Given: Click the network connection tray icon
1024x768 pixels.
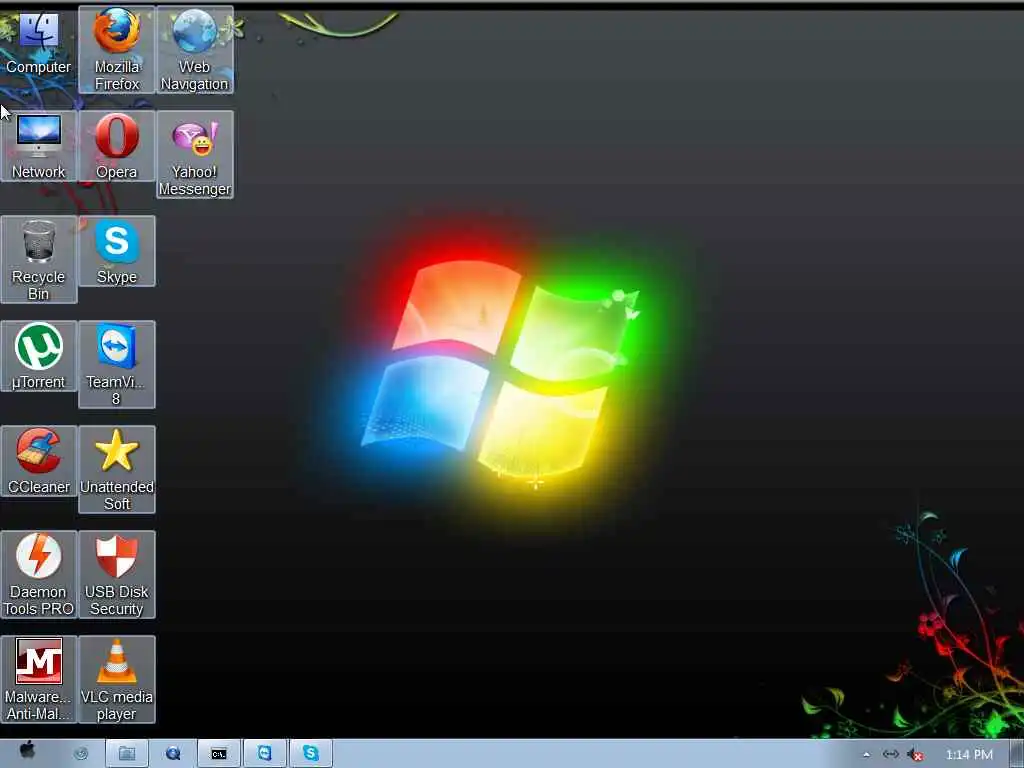Looking at the screenshot, I should [891, 755].
